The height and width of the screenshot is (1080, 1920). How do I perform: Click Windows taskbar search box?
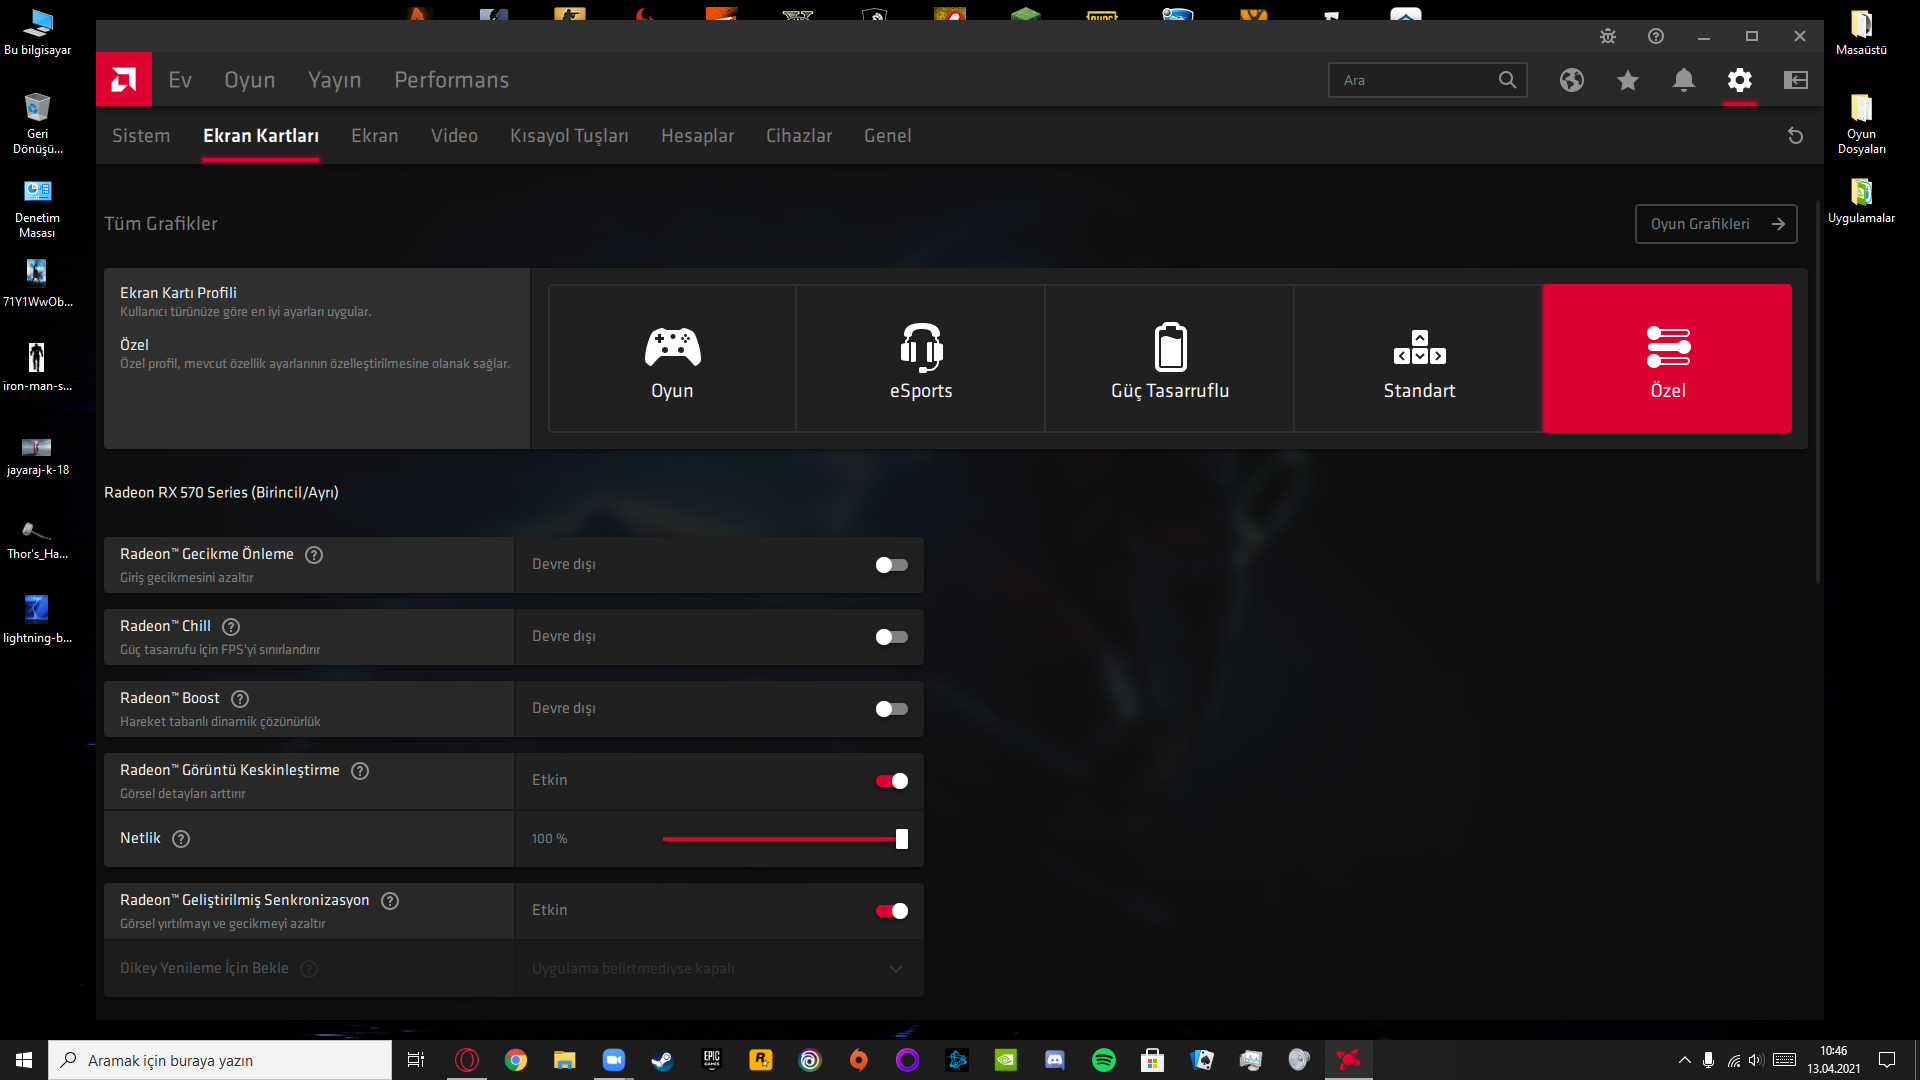[220, 1060]
